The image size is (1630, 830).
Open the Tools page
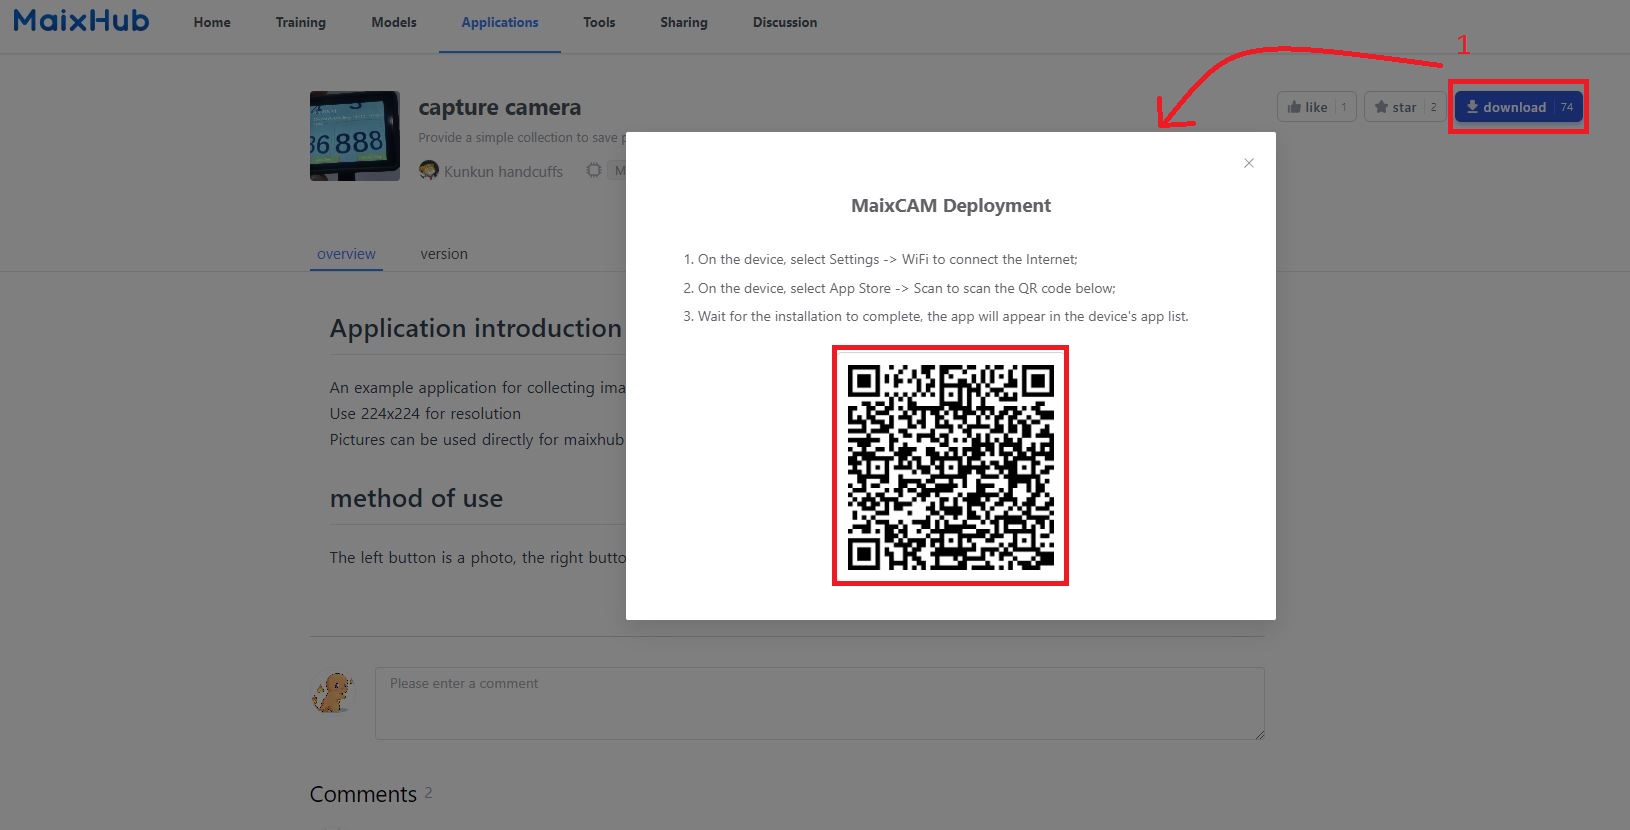click(x=599, y=22)
